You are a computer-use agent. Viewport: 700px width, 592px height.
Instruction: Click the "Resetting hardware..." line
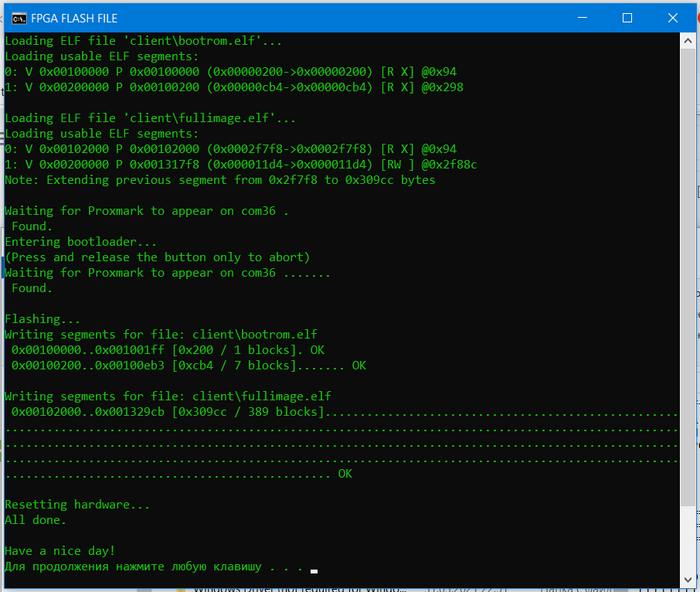pos(77,505)
